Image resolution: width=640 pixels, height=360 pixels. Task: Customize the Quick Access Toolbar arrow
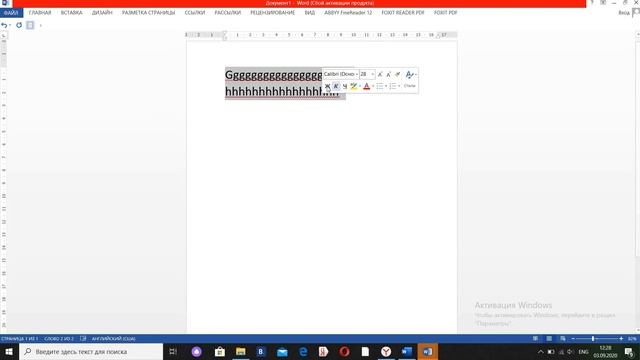pyautogui.click(x=40, y=26)
